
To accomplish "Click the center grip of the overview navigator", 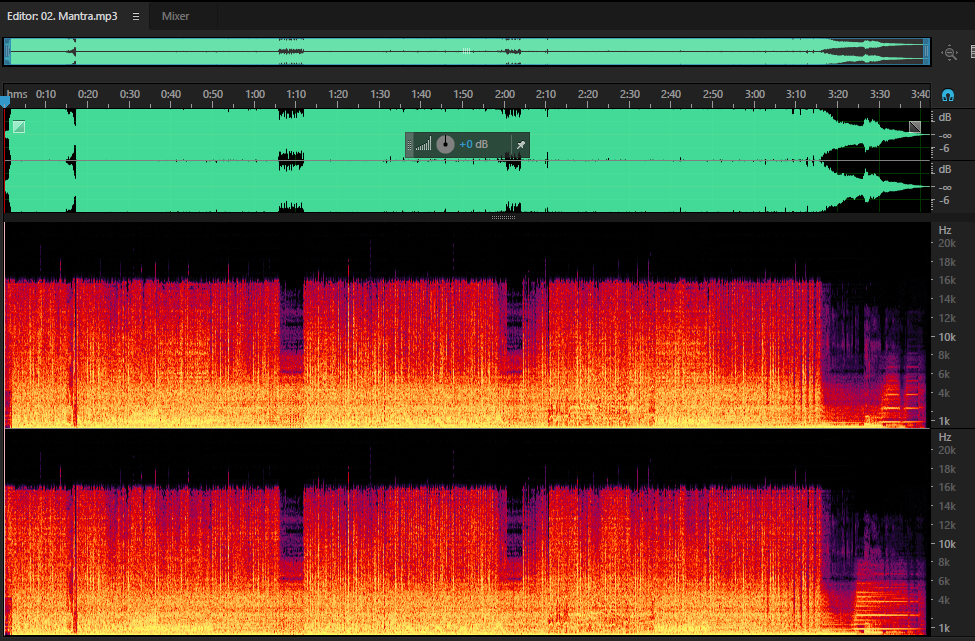I will [x=466, y=52].
